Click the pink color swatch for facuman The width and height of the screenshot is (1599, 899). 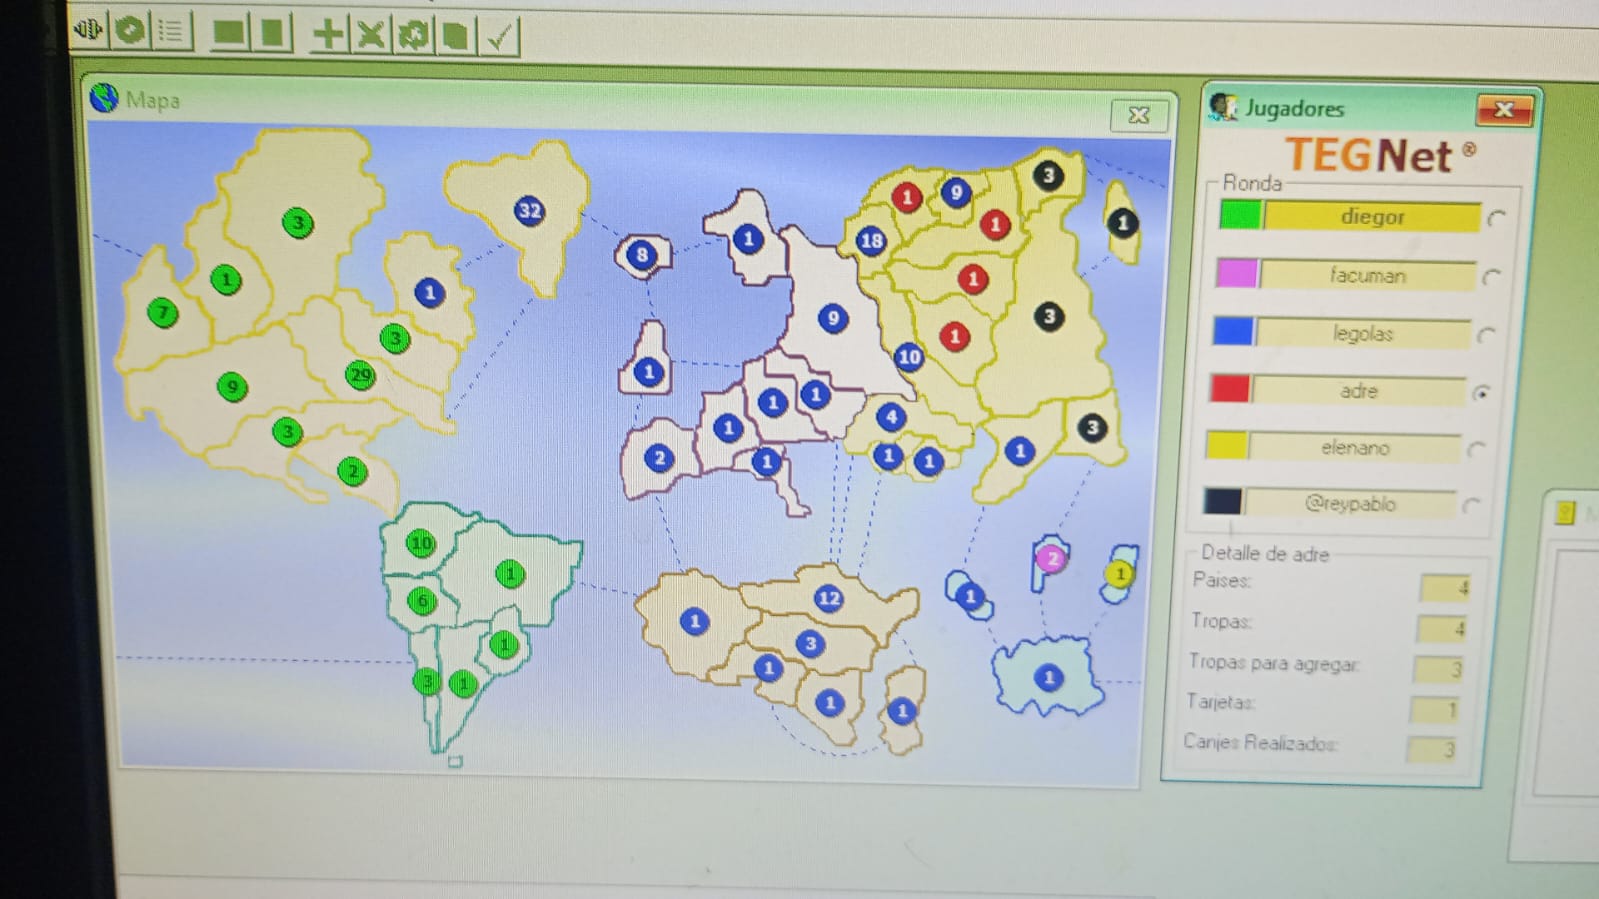coord(1236,273)
